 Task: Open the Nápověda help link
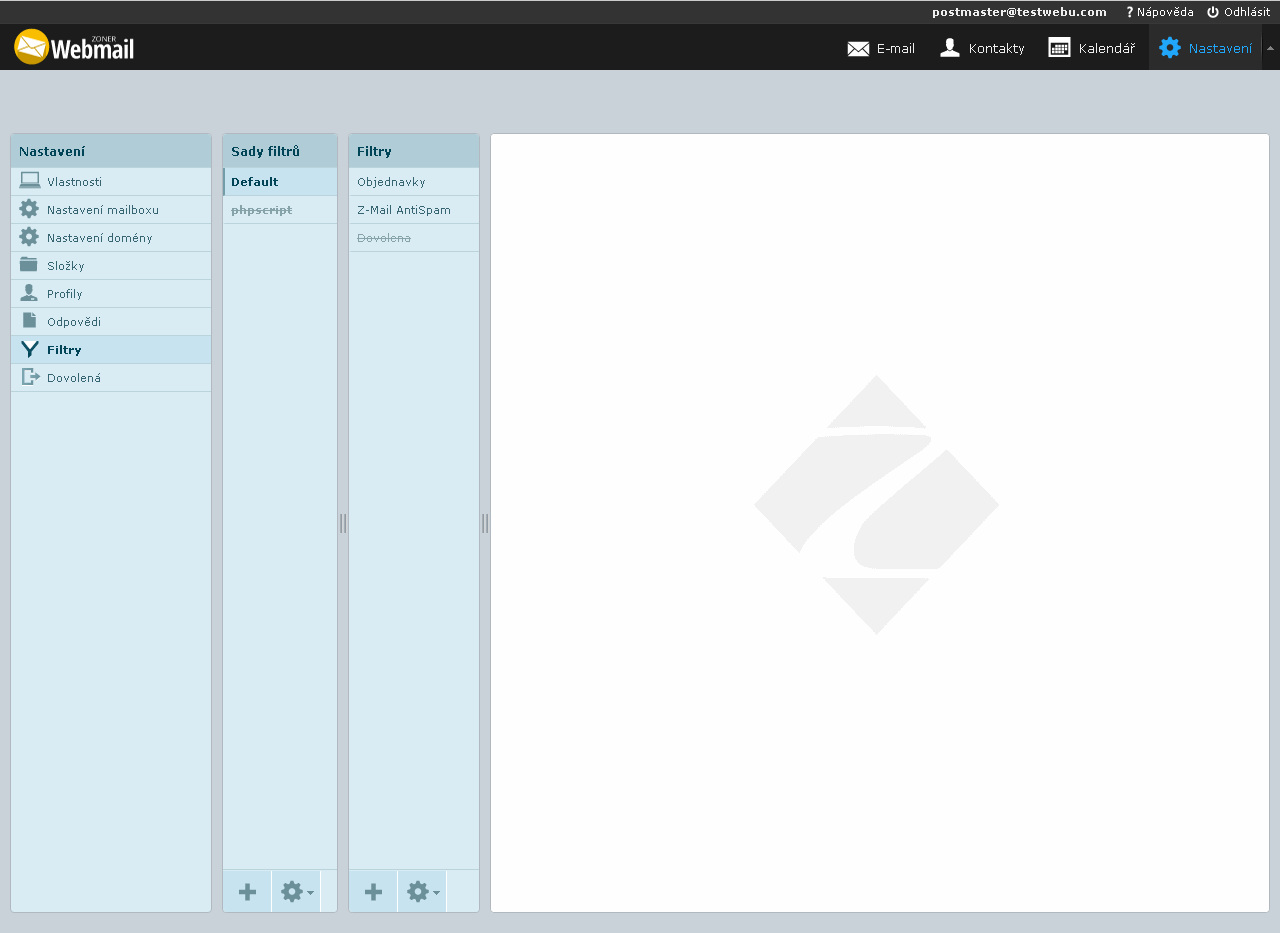click(1160, 12)
